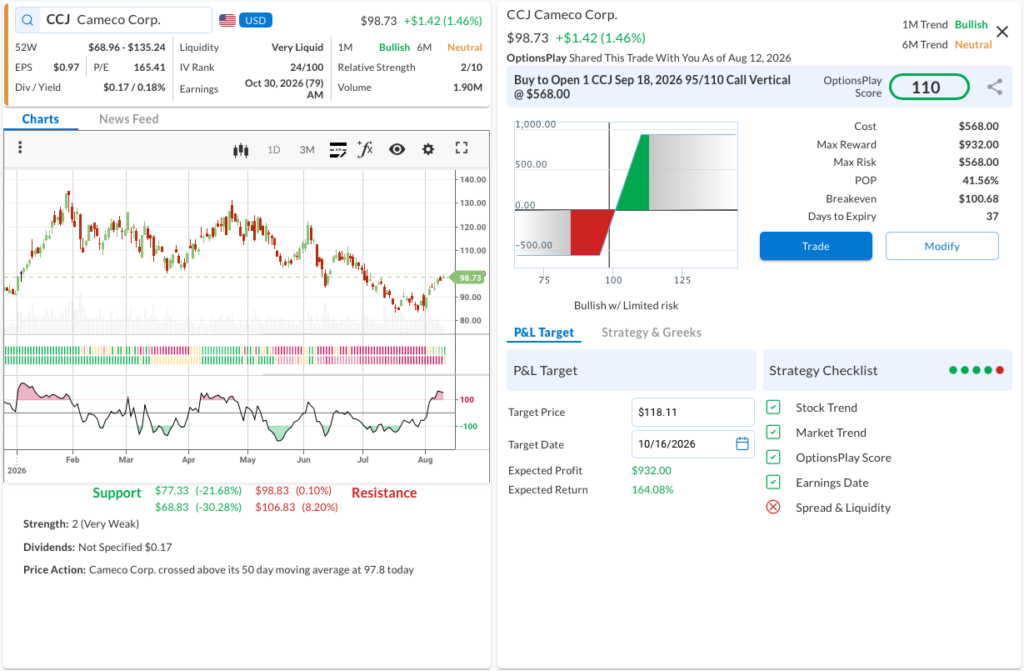Click the Target Price input field
The image size is (1024, 671).
(692, 412)
